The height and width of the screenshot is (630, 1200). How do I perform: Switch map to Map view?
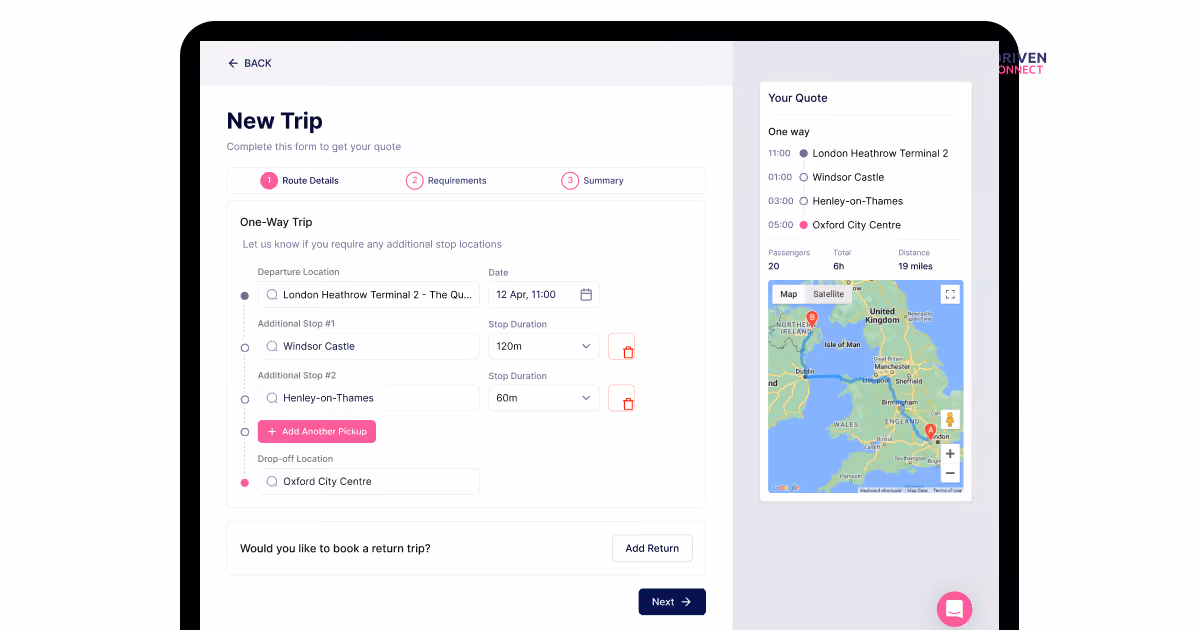tap(789, 294)
